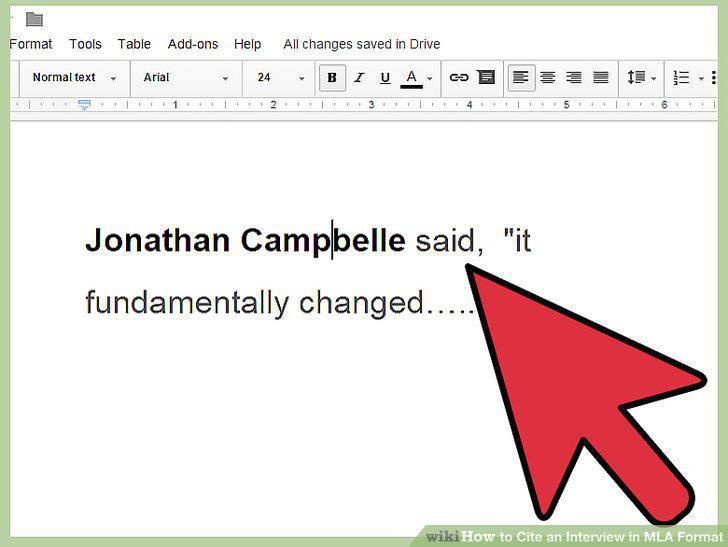
Task: Open the Format menu
Action: point(31,44)
